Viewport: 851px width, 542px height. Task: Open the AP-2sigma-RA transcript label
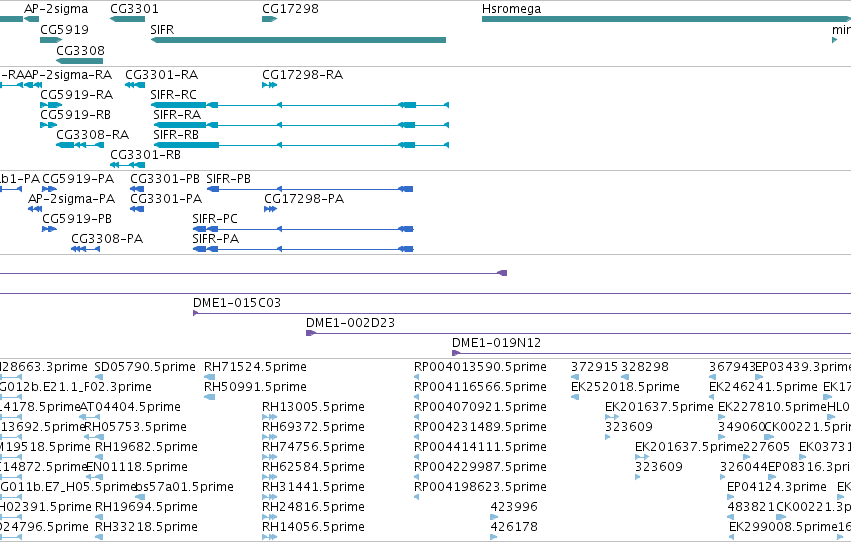[x=68, y=75]
